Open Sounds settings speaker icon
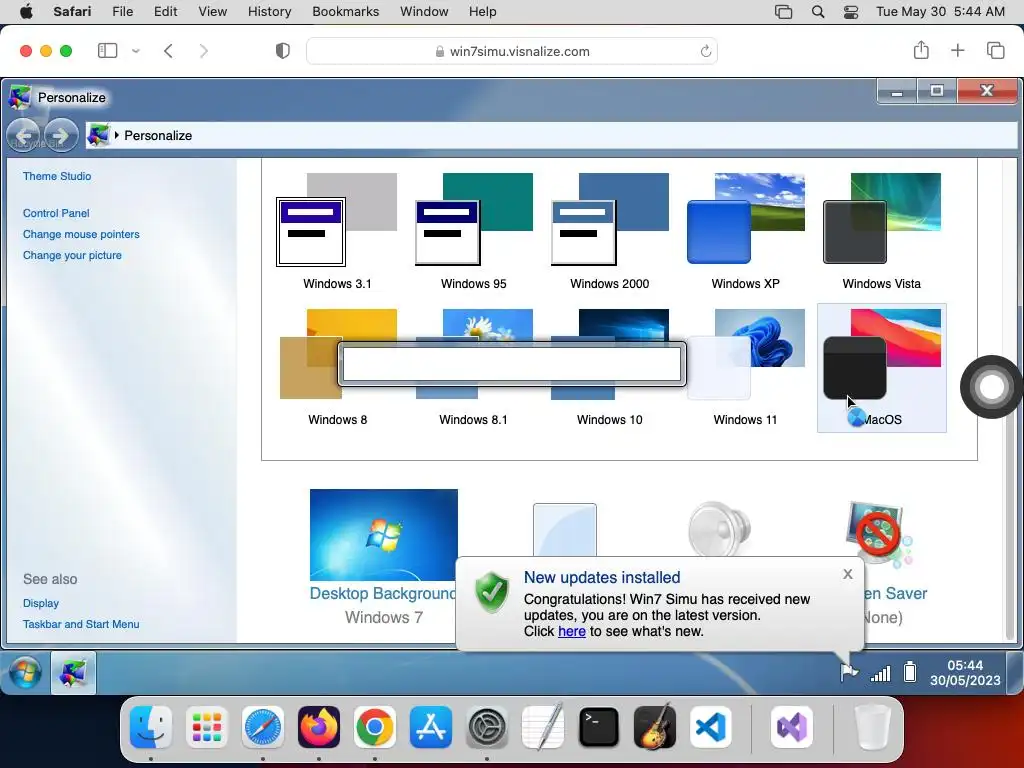The image size is (1024, 768). pyautogui.click(x=719, y=529)
